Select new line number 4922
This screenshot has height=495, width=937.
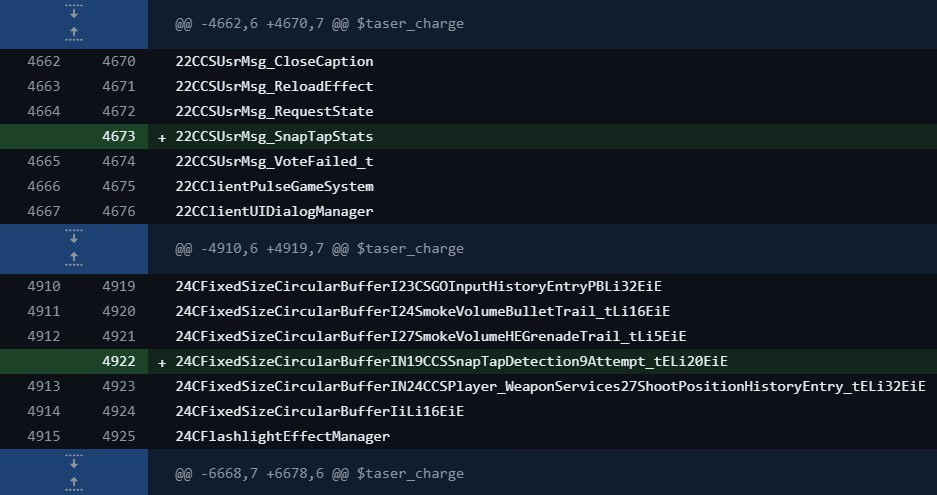click(119, 361)
